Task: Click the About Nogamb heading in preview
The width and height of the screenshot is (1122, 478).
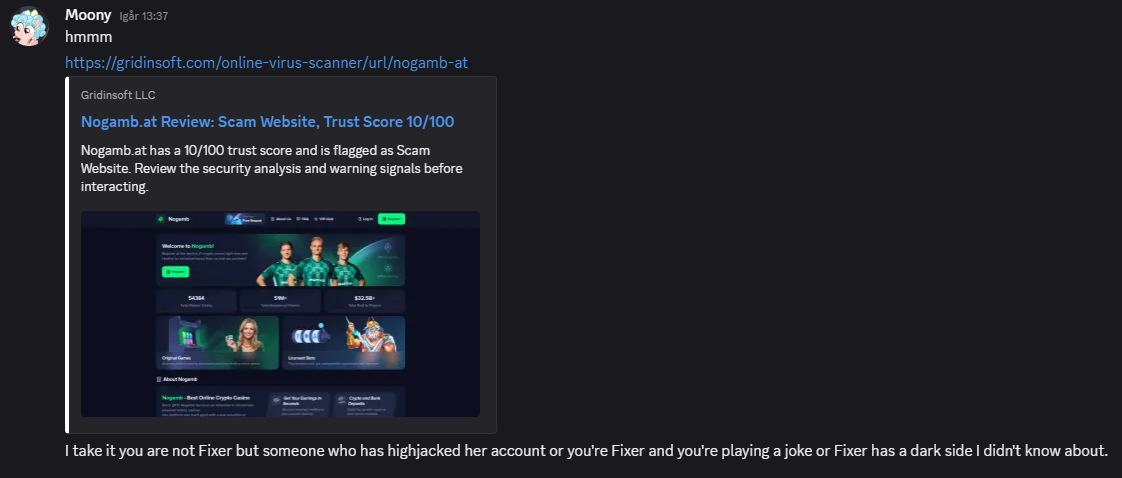Action: [177, 379]
